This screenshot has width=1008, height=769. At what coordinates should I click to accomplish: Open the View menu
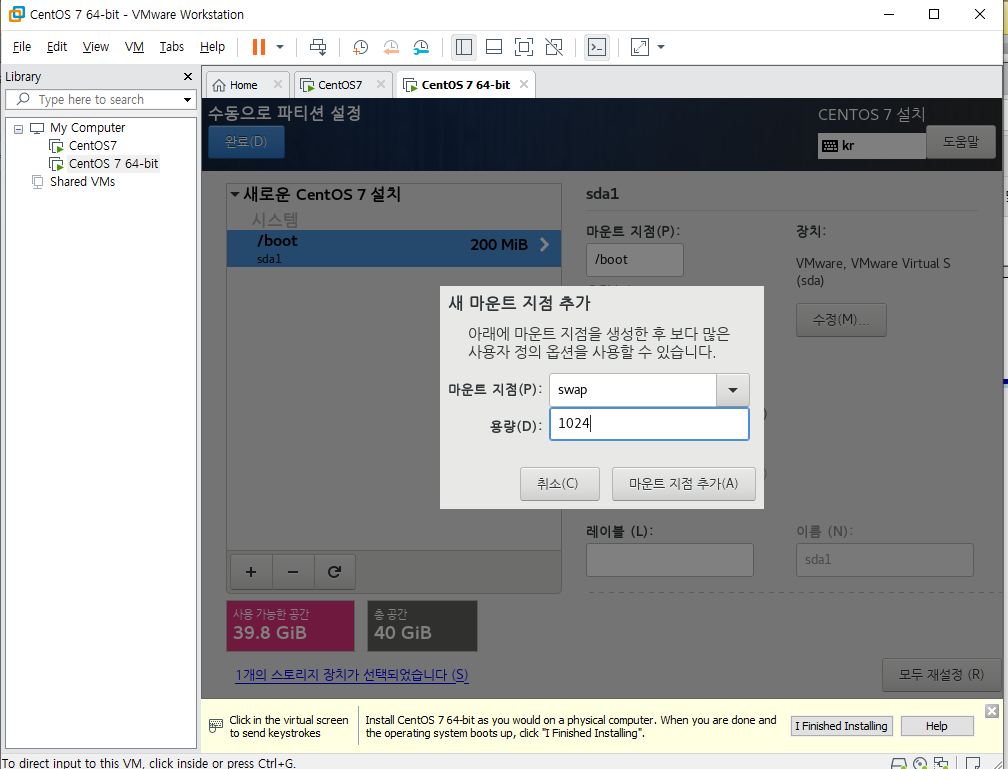pyautogui.click(x=96, y=47)
